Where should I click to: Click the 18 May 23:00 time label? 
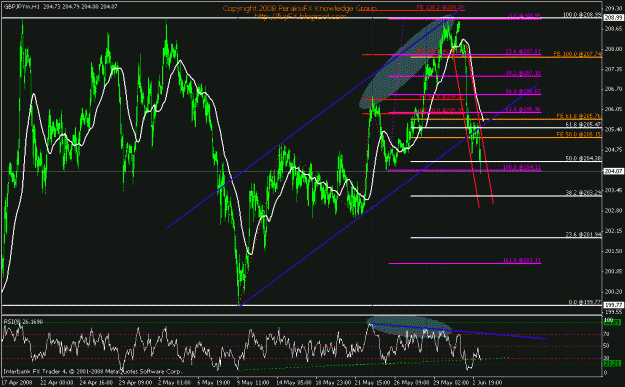[333, 383]
